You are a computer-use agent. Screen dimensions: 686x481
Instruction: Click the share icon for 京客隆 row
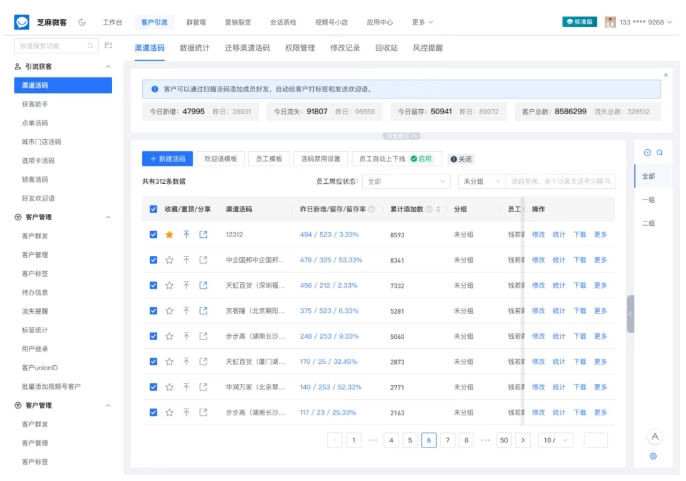click(x=203, y=311)
